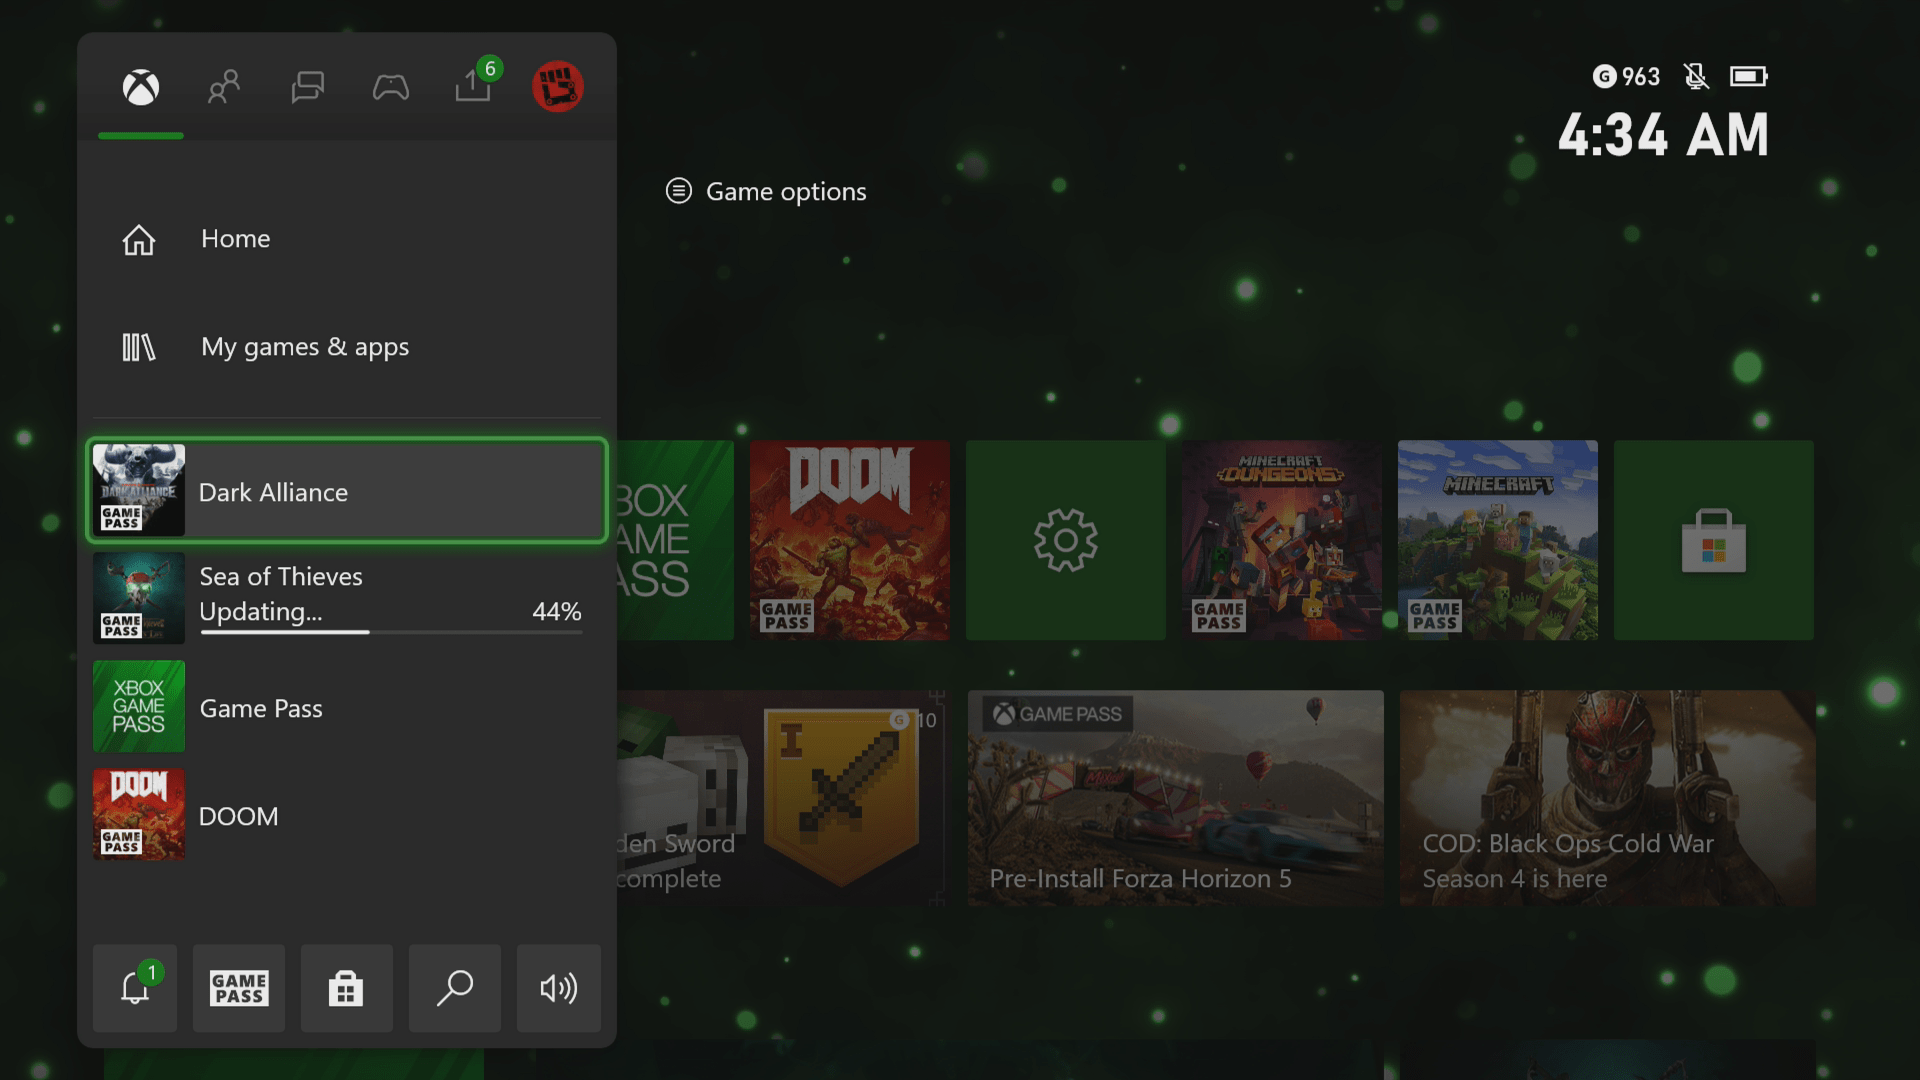This screenshot has height=1080, width=1920.
Task: Switch to the People tab
Action: point(223,88)
